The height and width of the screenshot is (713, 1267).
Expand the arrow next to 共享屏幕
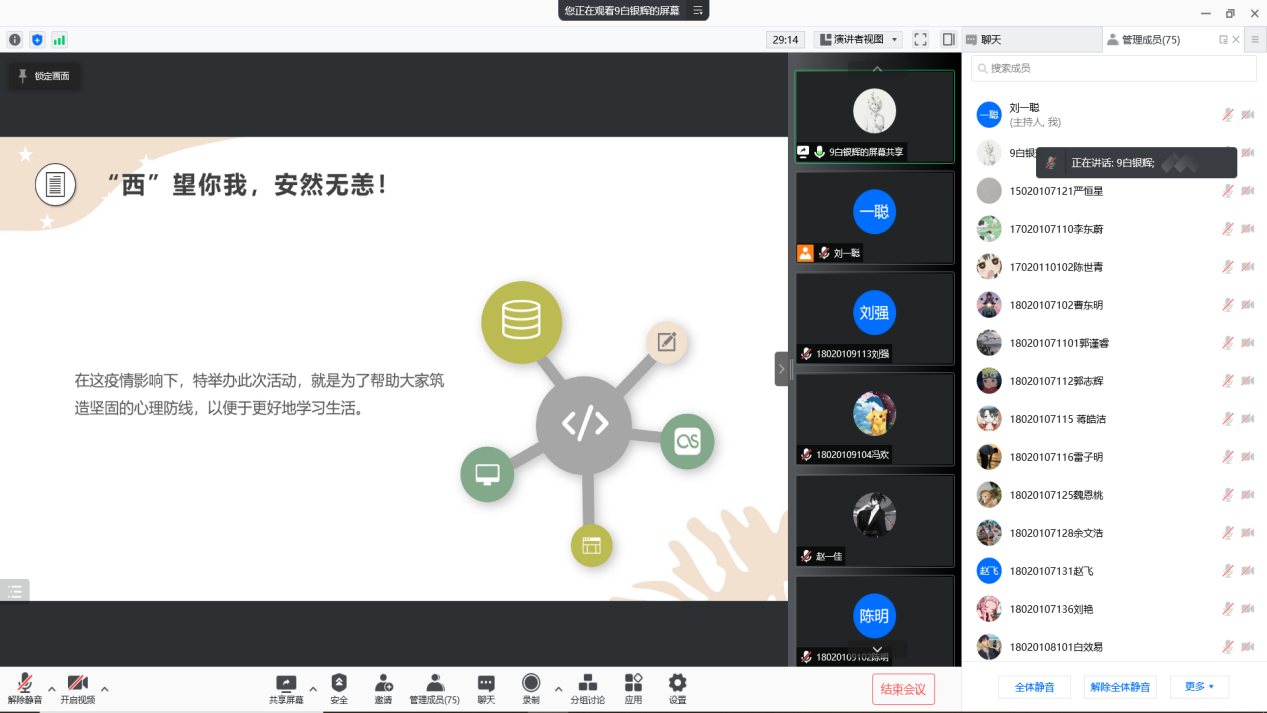[x=313, y=688]
